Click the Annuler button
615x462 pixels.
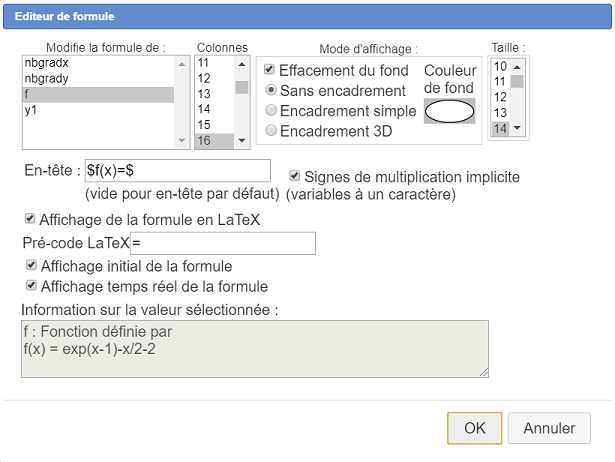coord(549,428)
